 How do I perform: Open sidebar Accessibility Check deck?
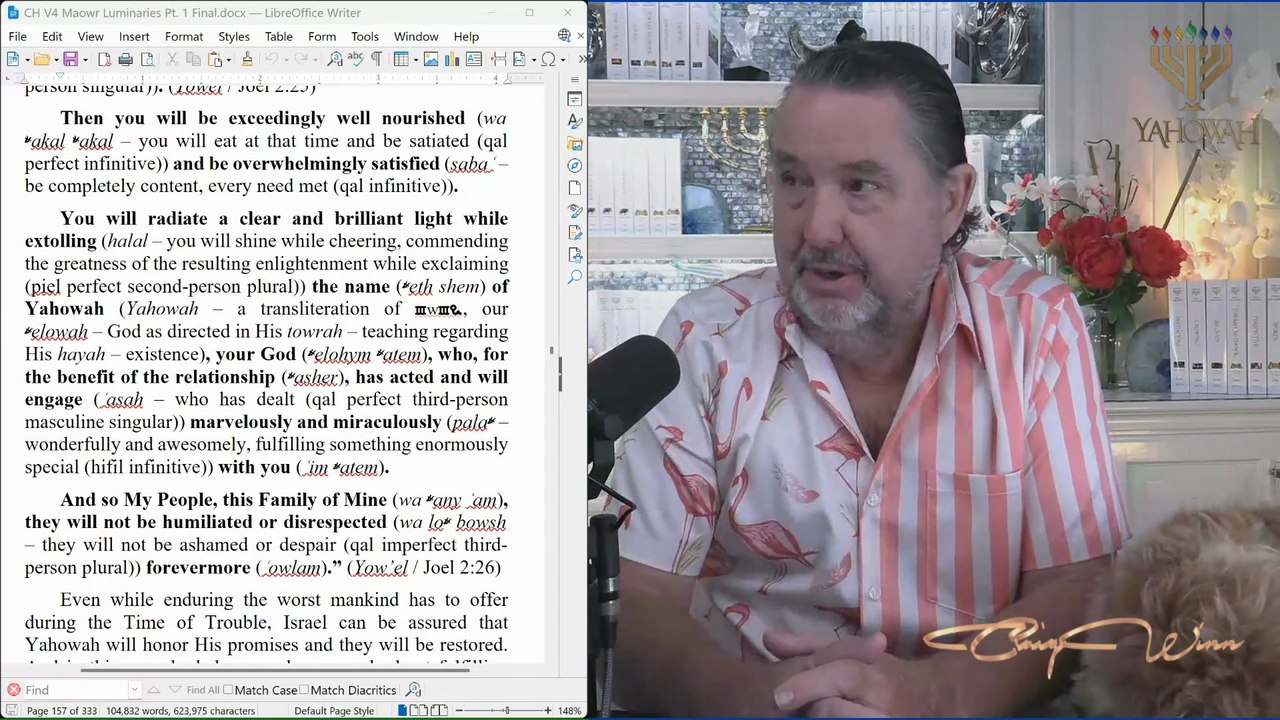575,255
